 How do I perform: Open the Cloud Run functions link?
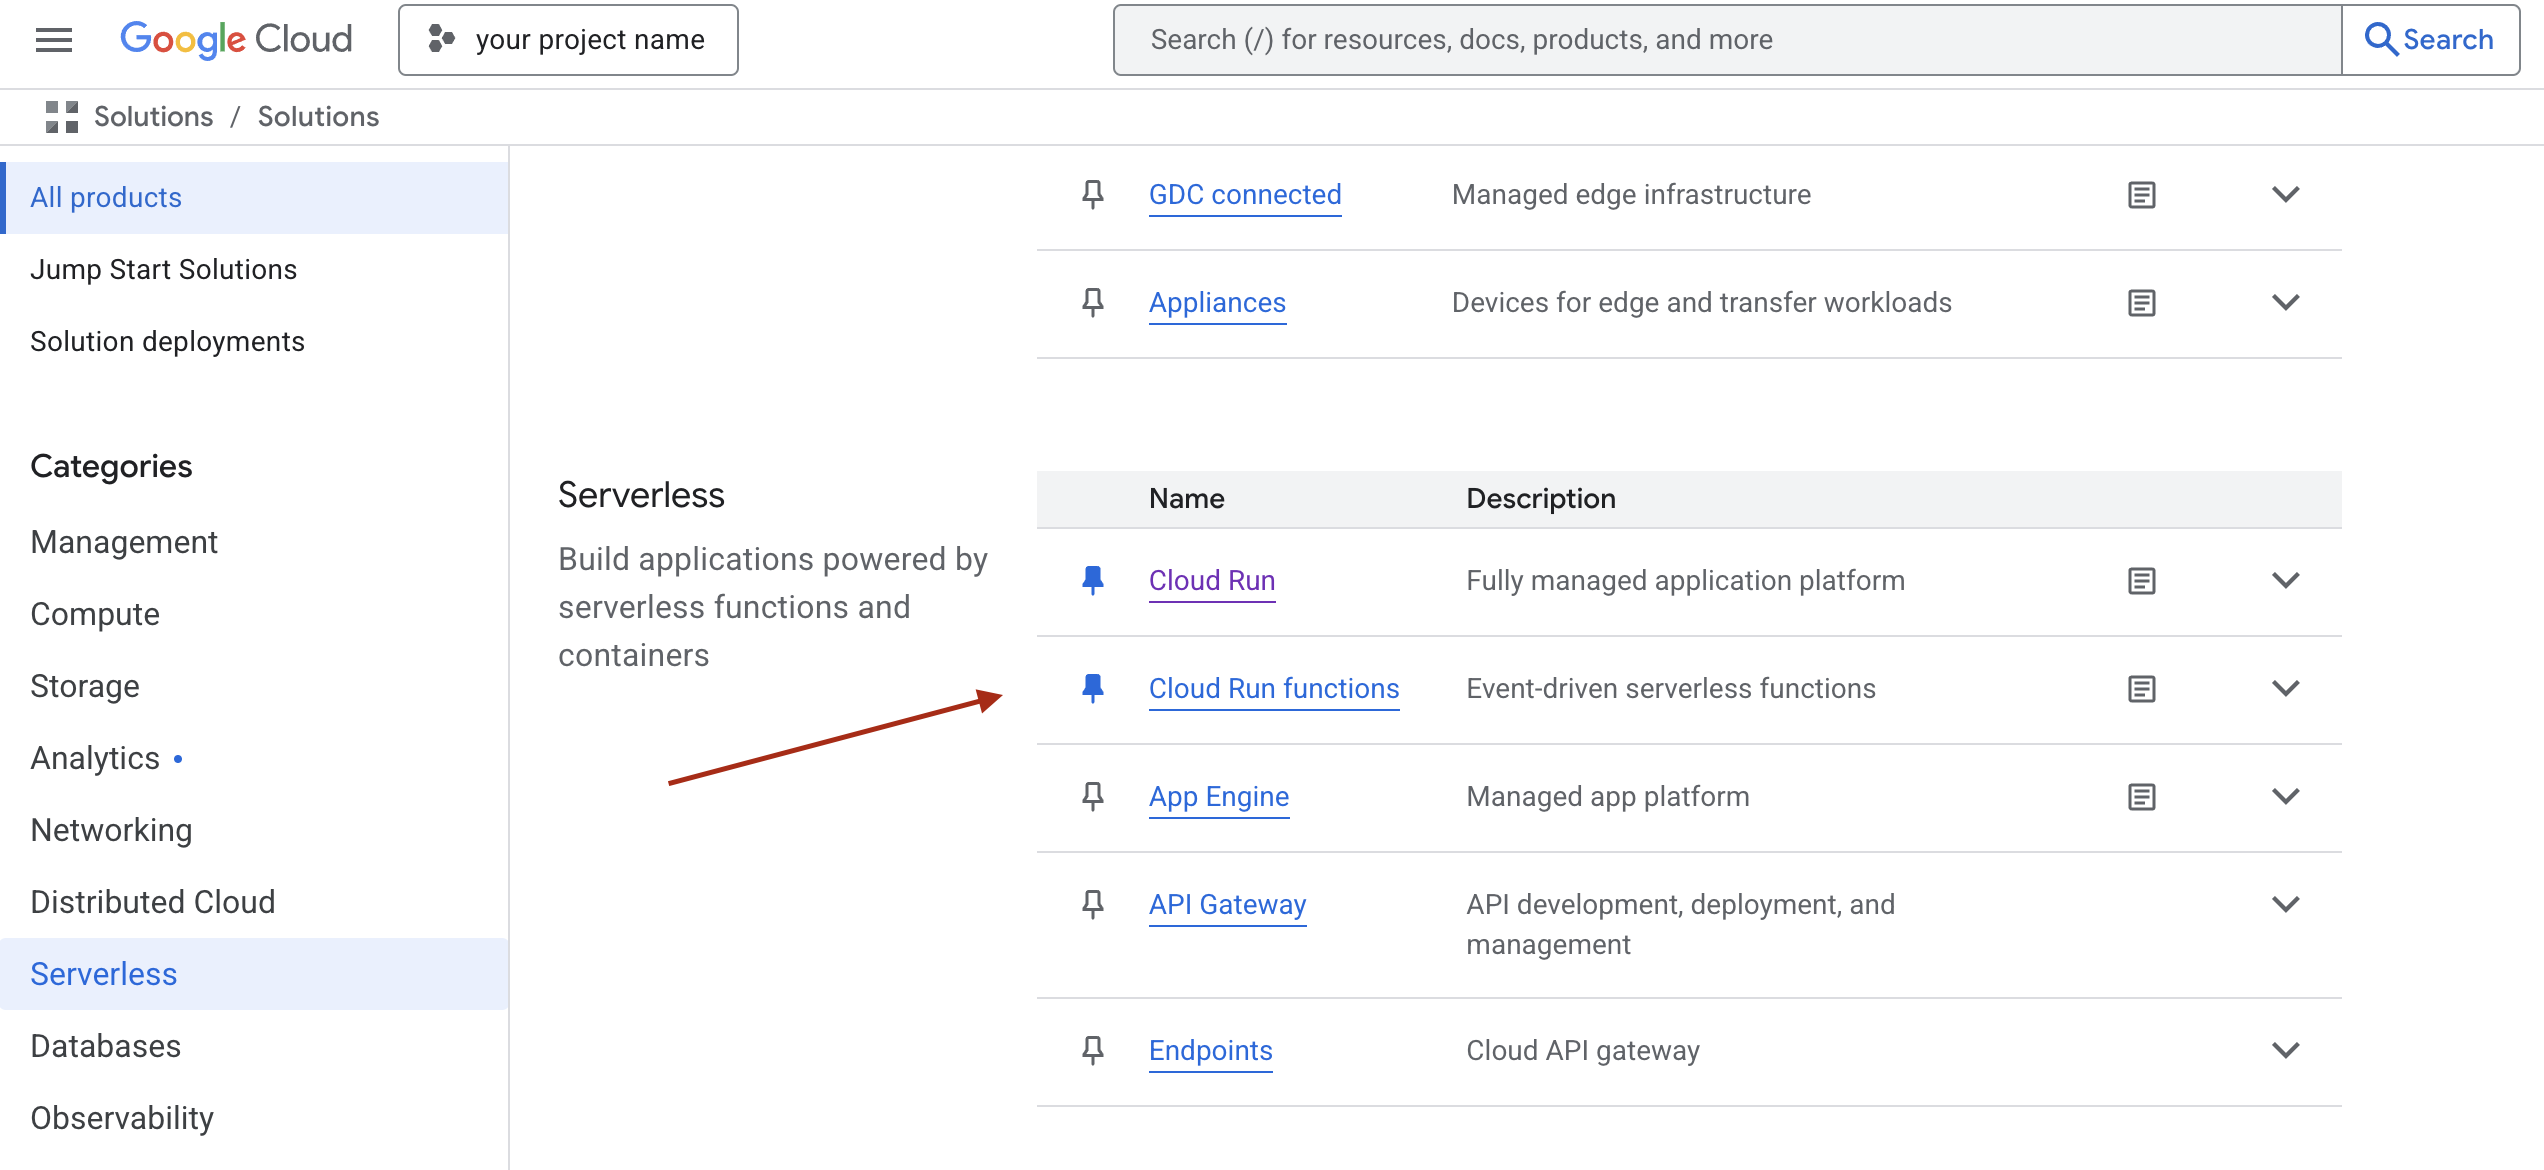point(1273,689)
